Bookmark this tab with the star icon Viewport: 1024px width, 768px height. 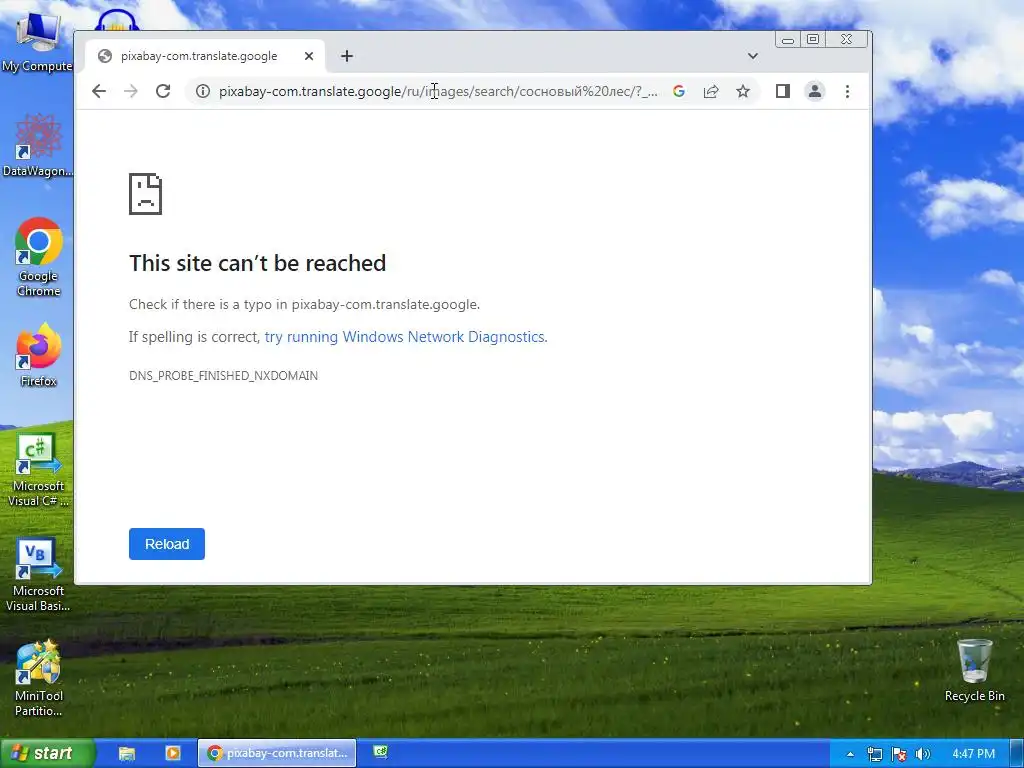click(743, 91)
